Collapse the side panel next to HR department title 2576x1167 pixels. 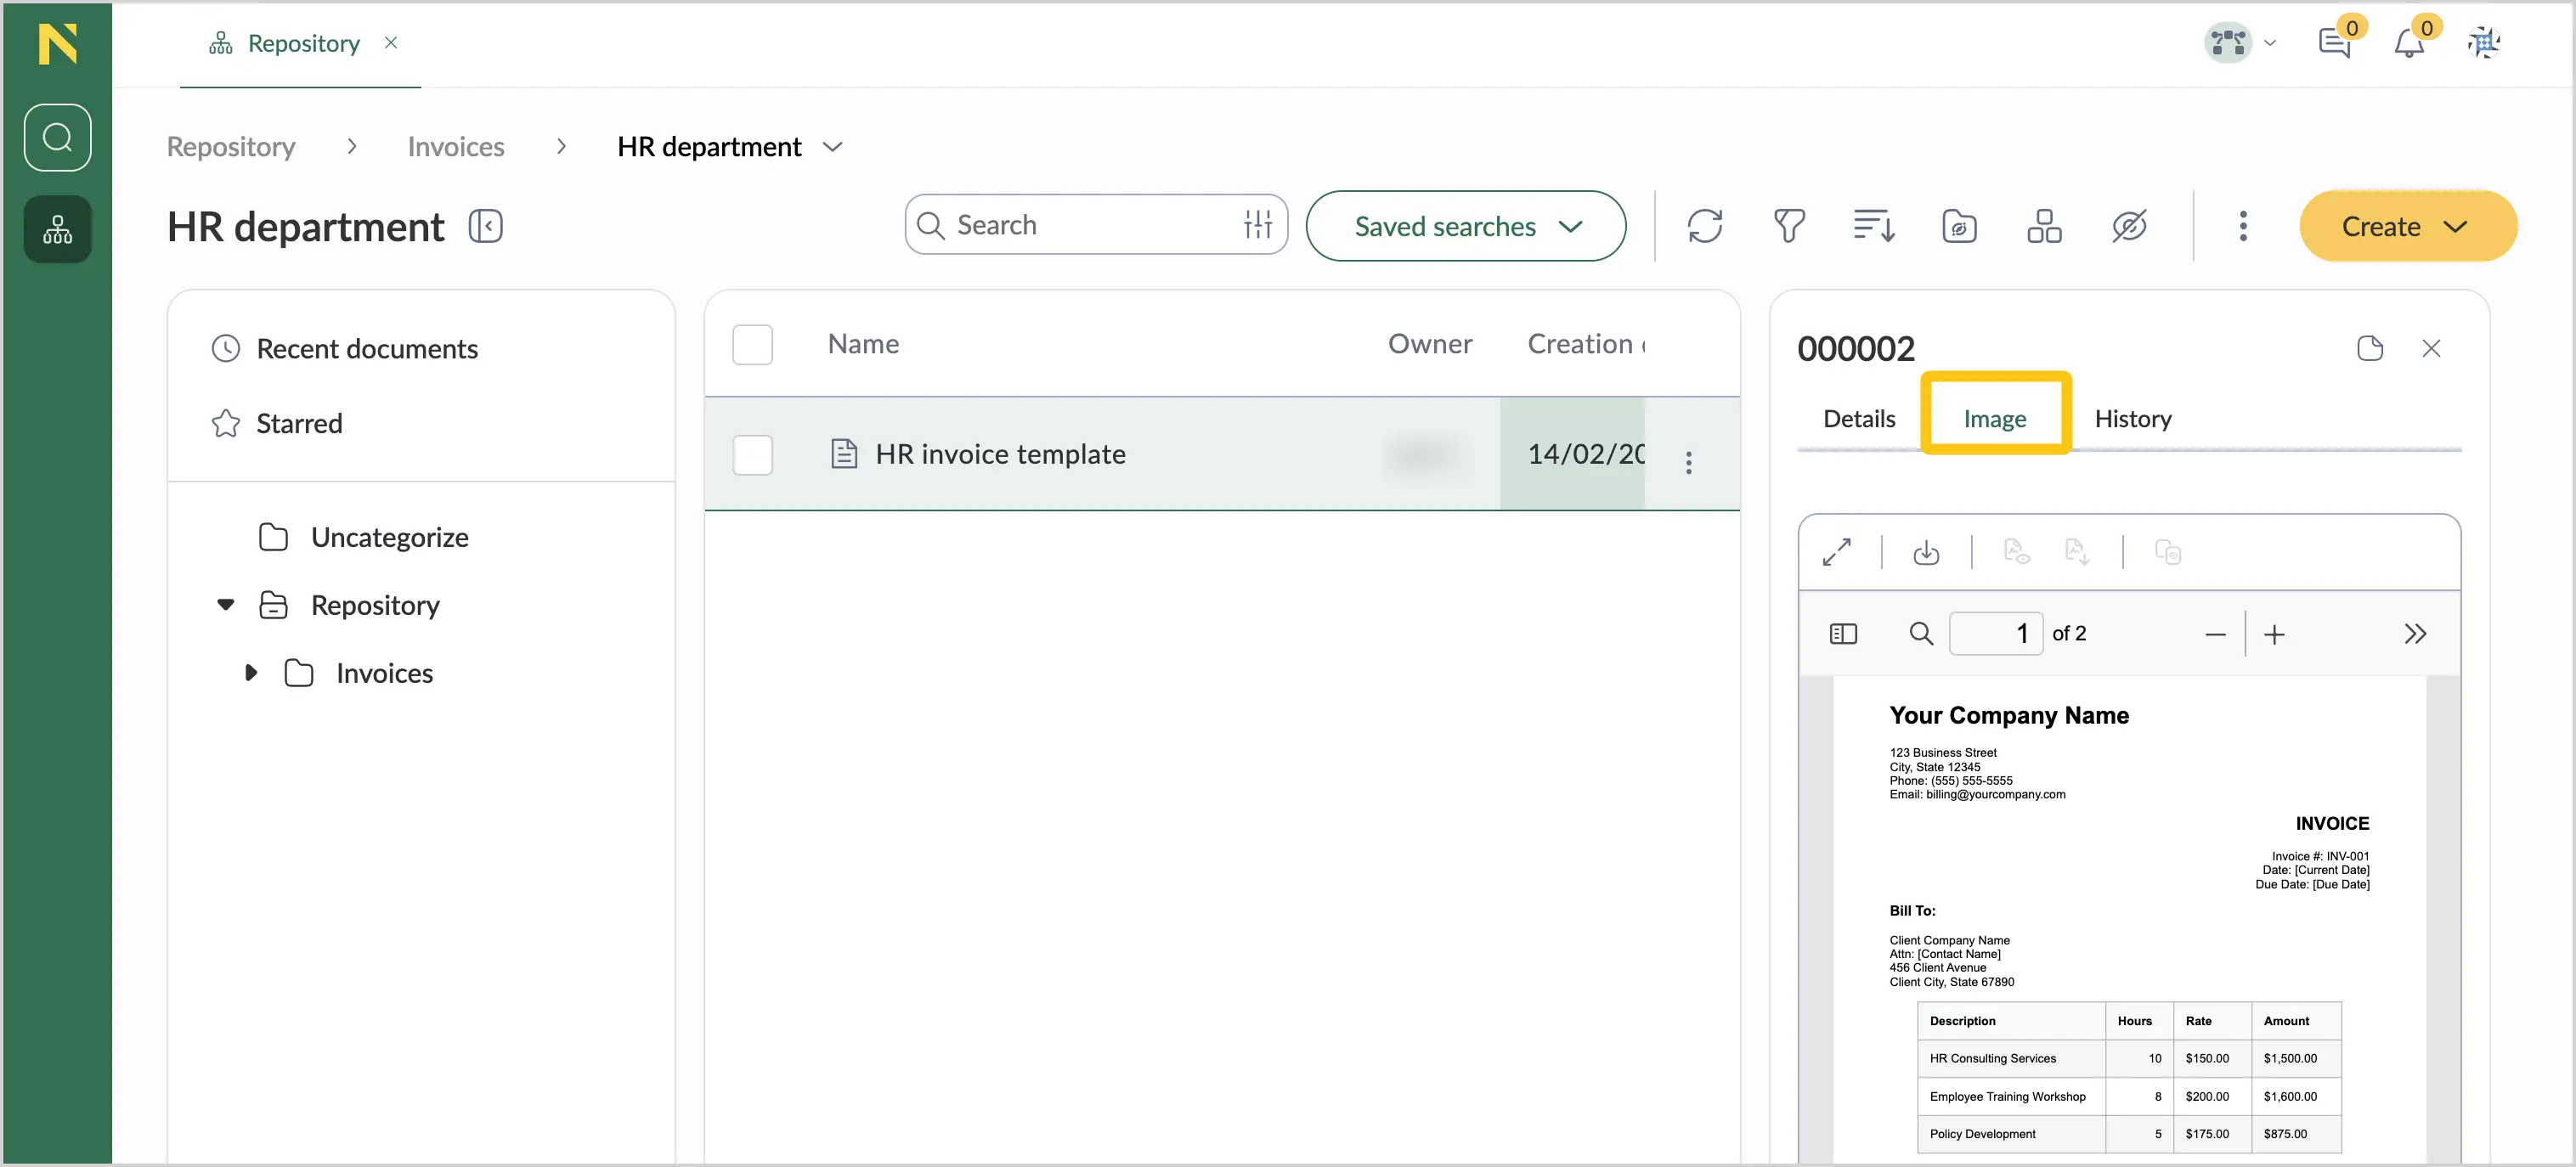[x=486, y=226]
